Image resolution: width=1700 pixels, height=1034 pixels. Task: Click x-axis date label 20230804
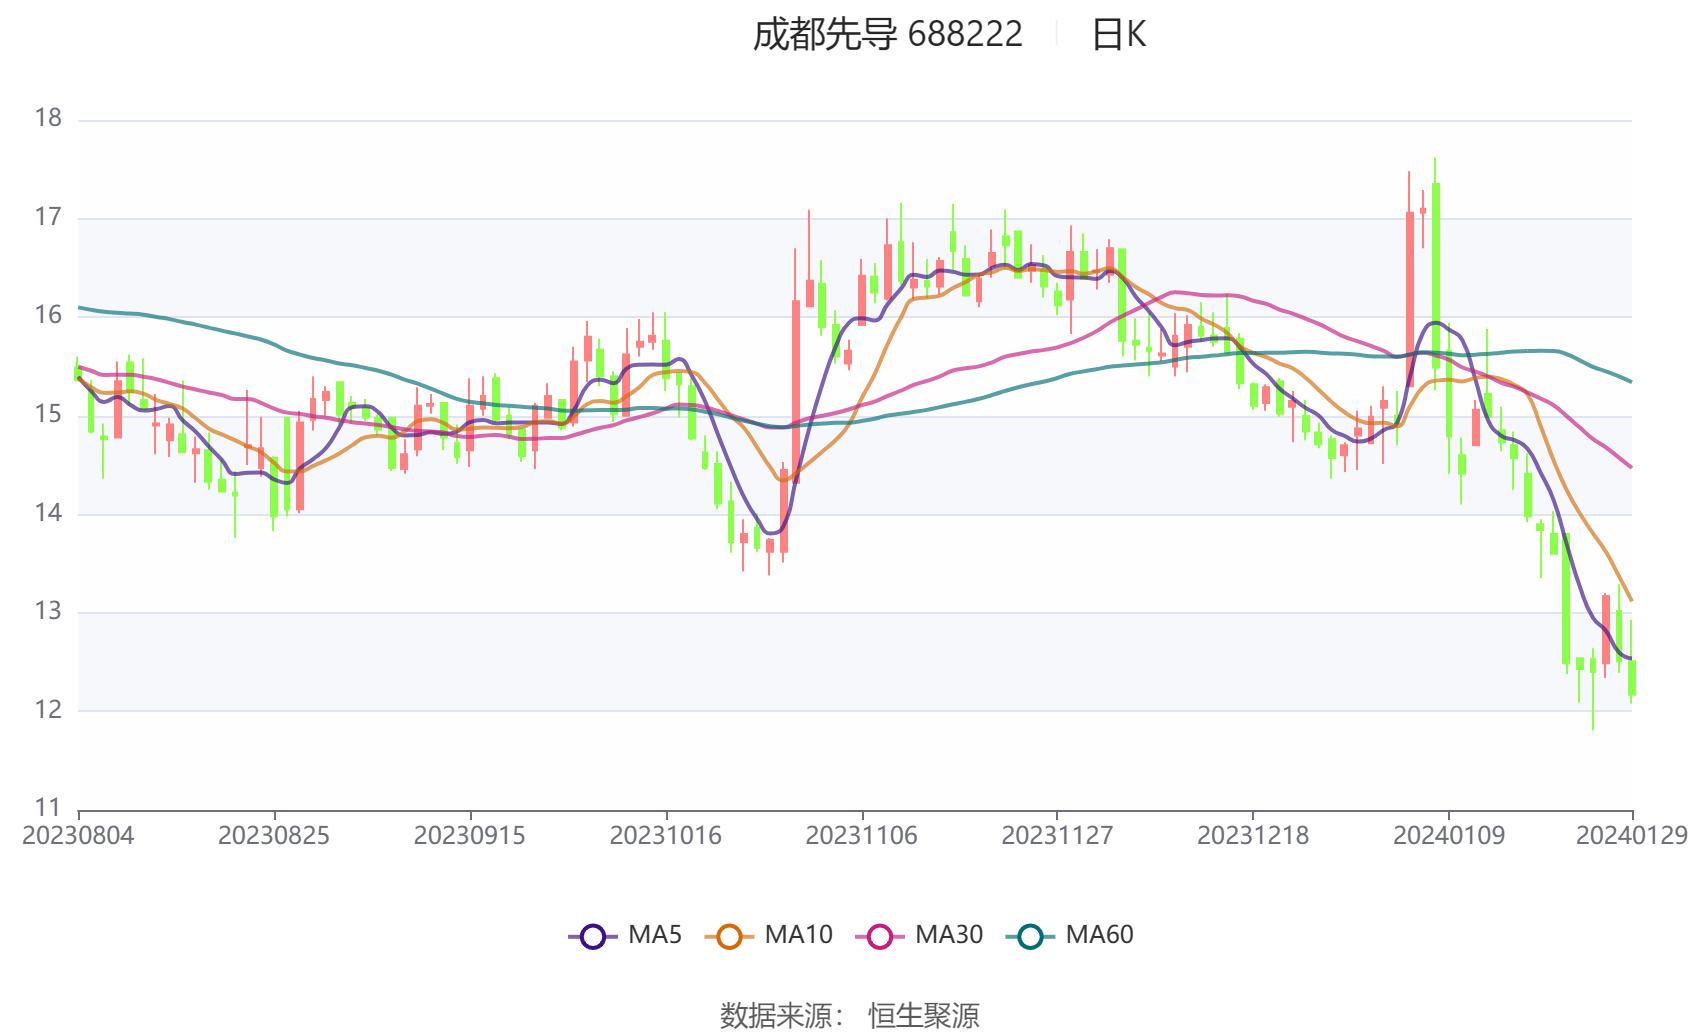[78, 836]
